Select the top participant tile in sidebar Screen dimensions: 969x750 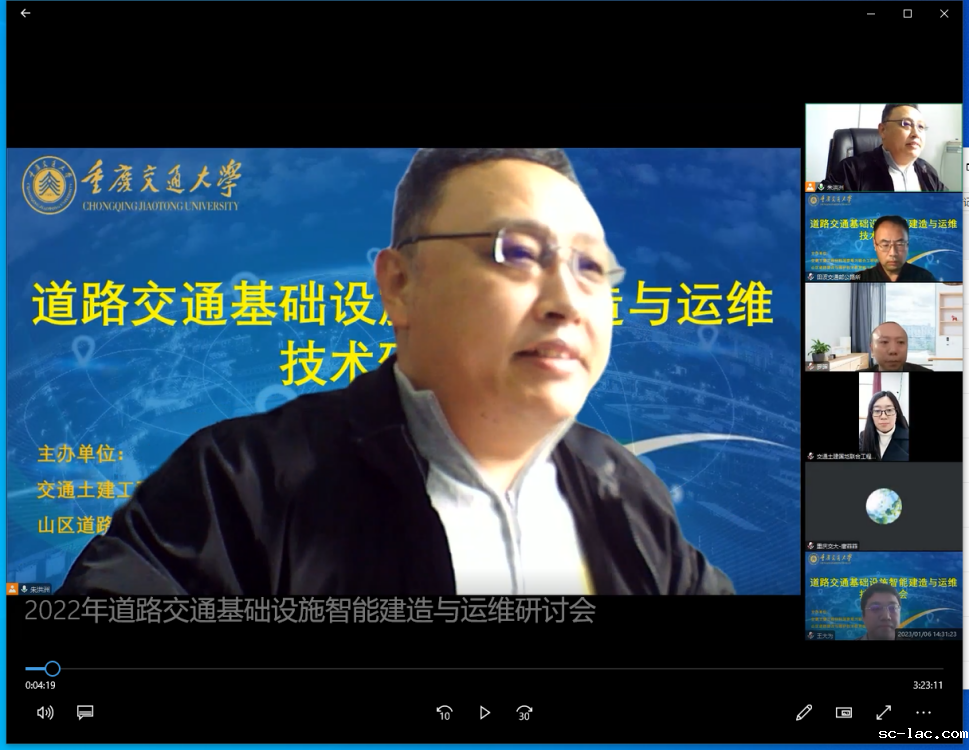[883, 148]
